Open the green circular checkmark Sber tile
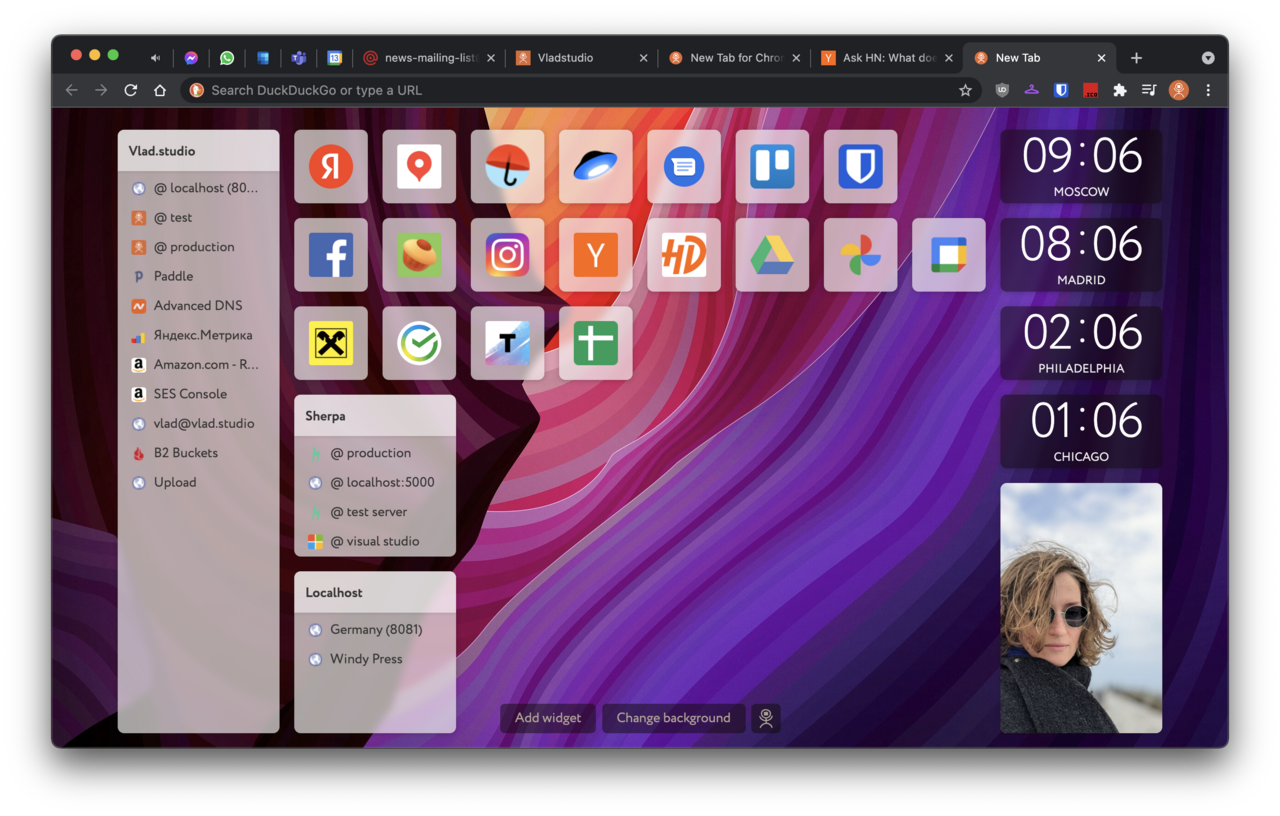 [419, 343]
